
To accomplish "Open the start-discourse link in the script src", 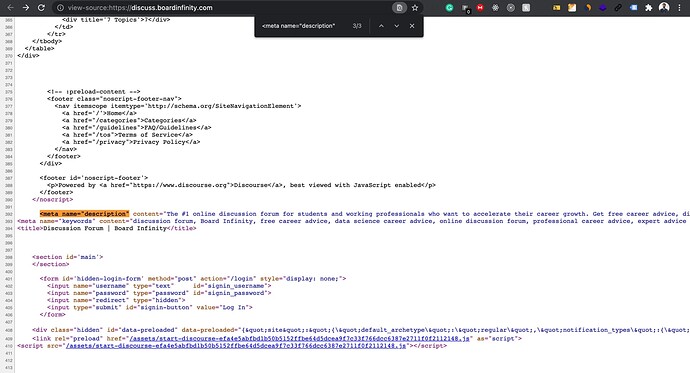I will point(236,346).
